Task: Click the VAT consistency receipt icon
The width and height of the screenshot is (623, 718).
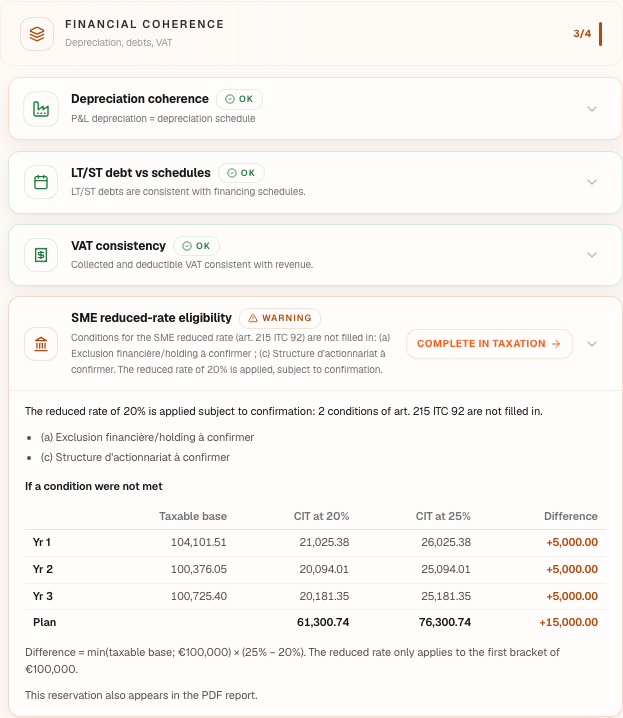Action: (41, 255)
